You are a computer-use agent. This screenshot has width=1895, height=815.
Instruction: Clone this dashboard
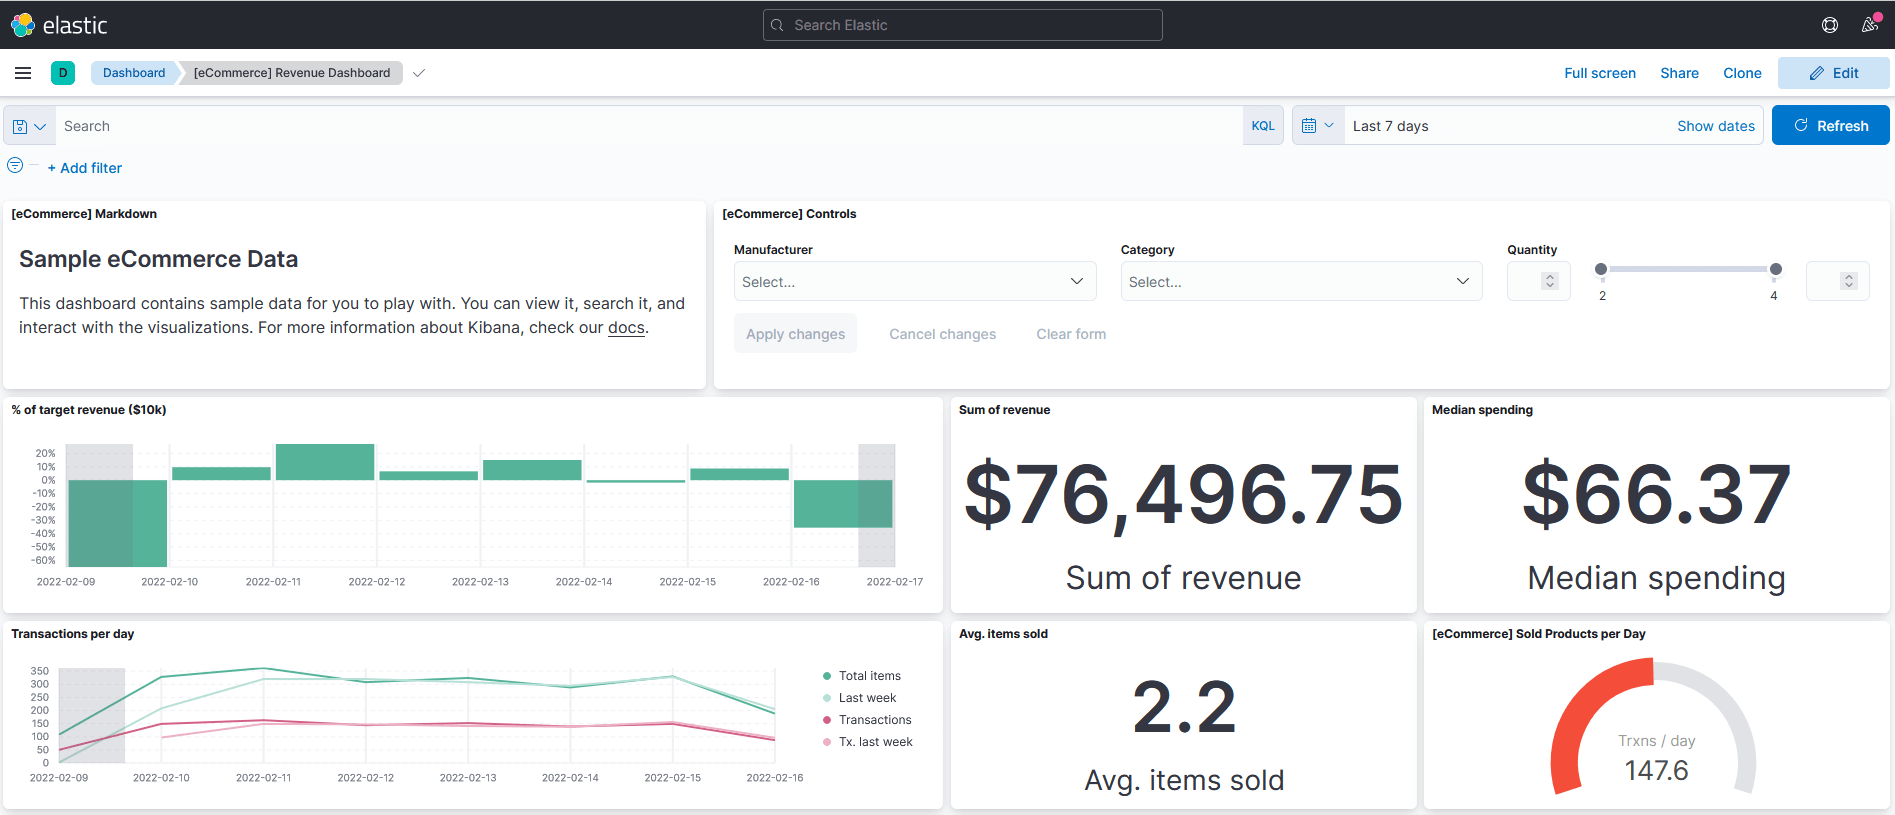1742,73
